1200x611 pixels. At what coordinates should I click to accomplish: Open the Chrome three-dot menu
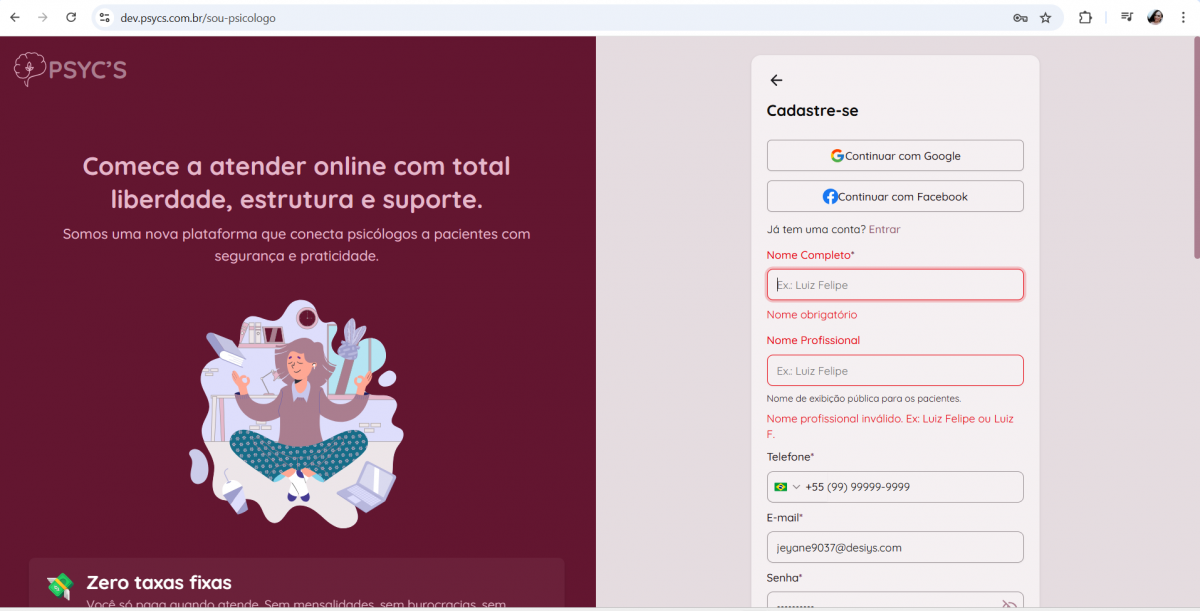[x=1183, y=17]
